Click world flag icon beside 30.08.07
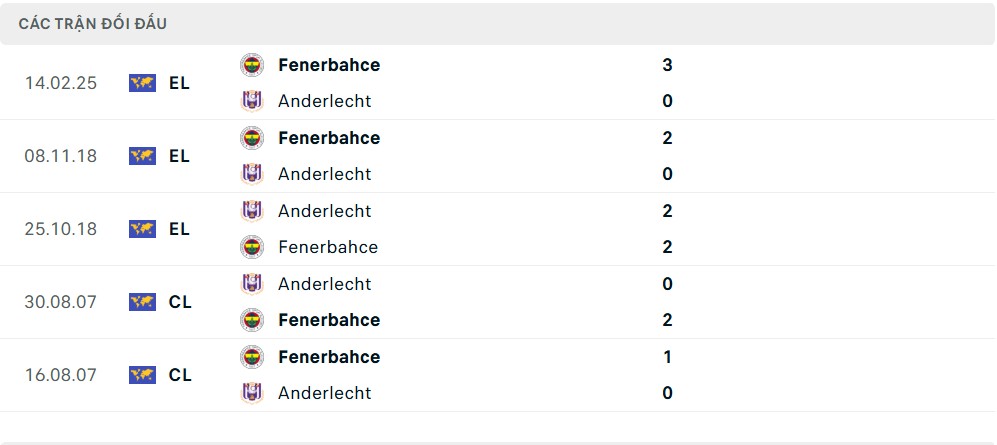Image resolution: width=997 pixels, height=445 pixels. 142,302
